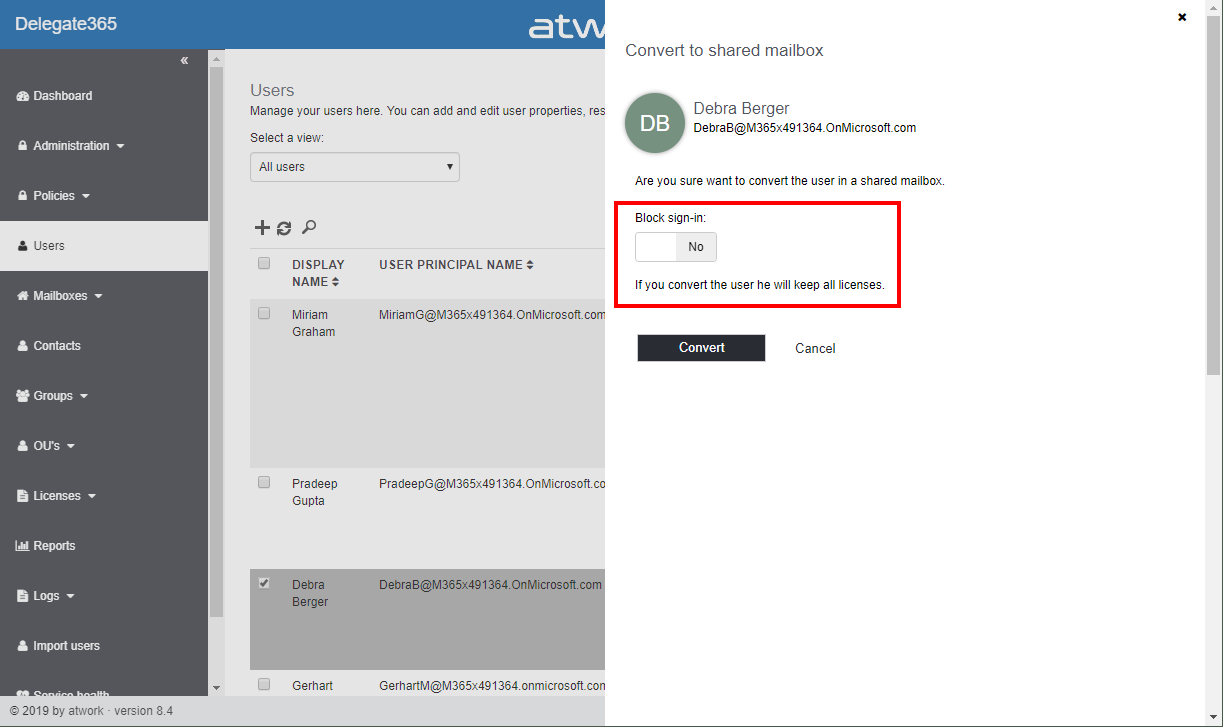The height and width of the screenshot is (727, 1223).
Task: Click the Mailboxes home icon
Action: [x=23, y=296]
